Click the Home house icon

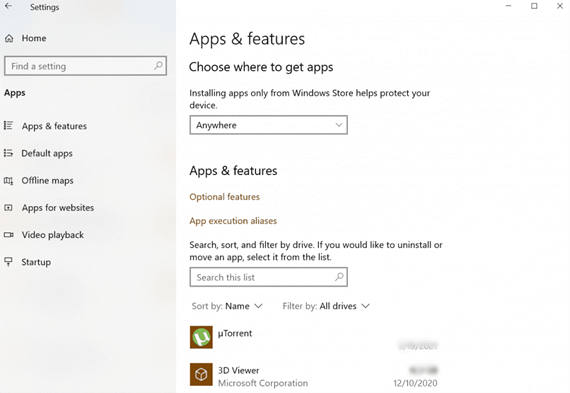[9, 38]
